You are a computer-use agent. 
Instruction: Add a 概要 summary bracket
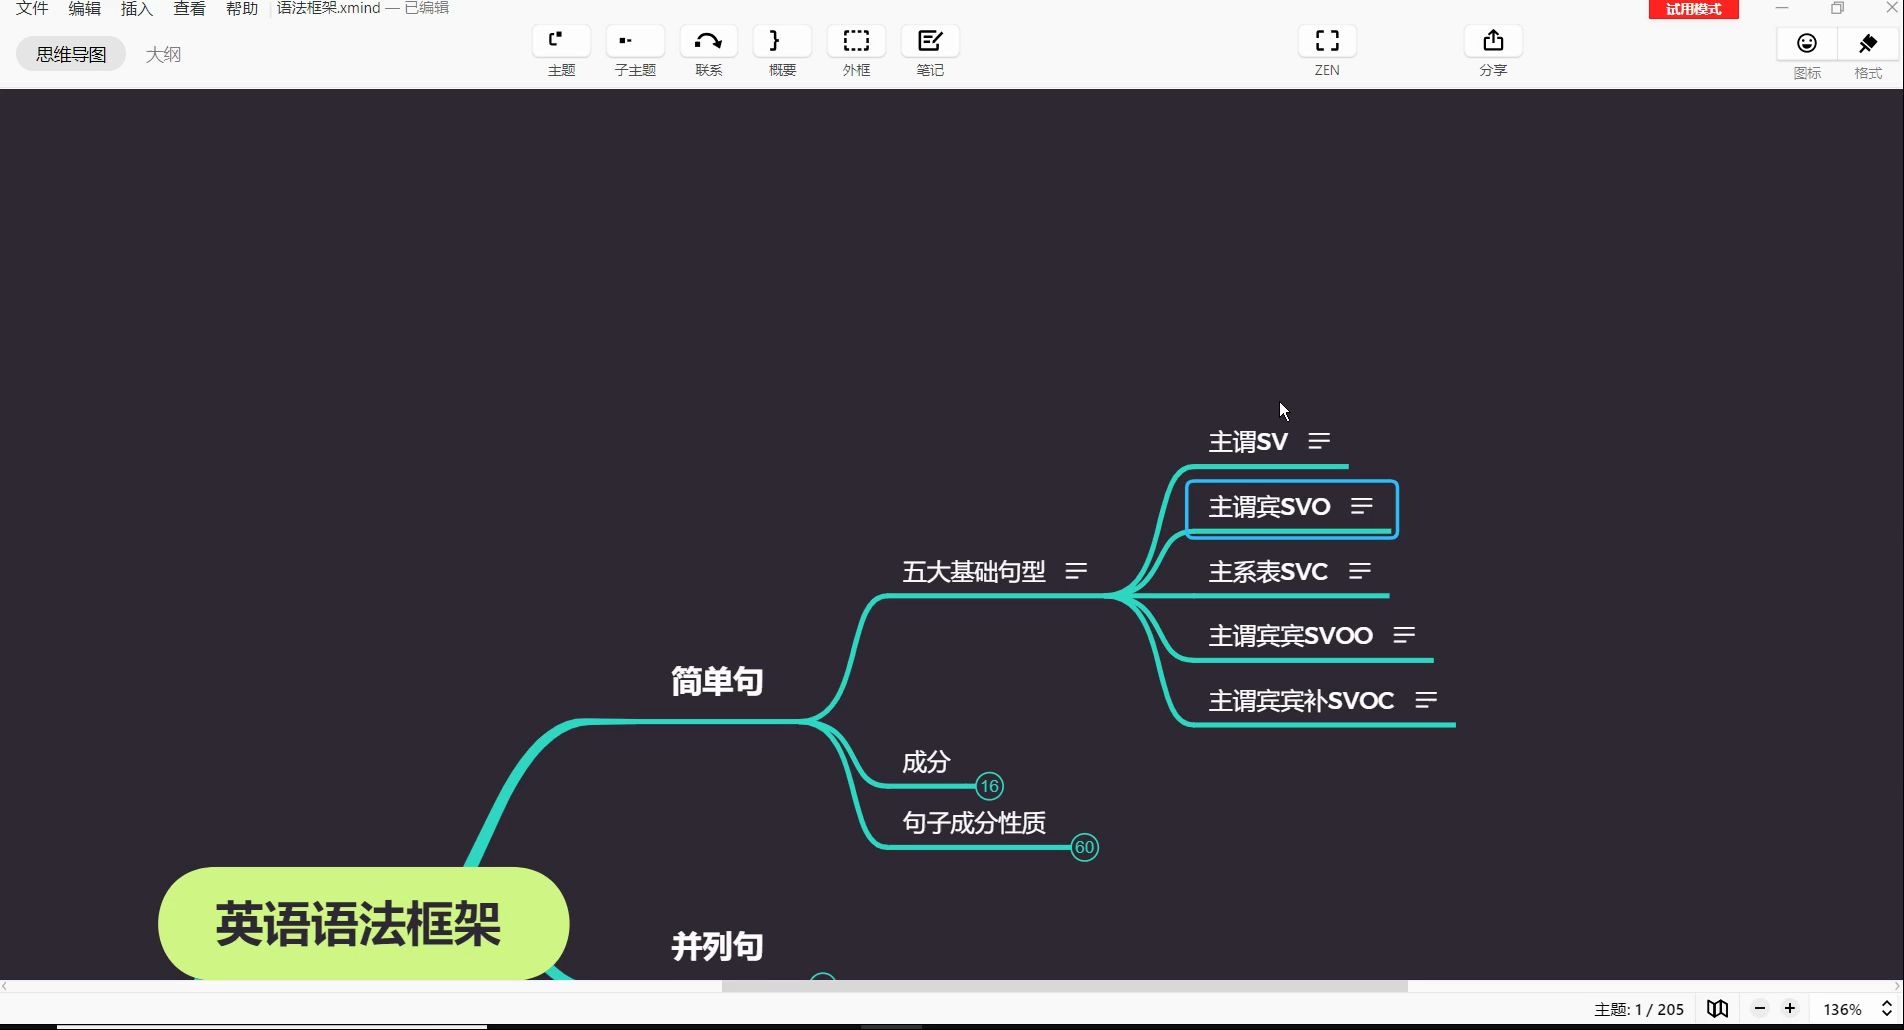782,42
